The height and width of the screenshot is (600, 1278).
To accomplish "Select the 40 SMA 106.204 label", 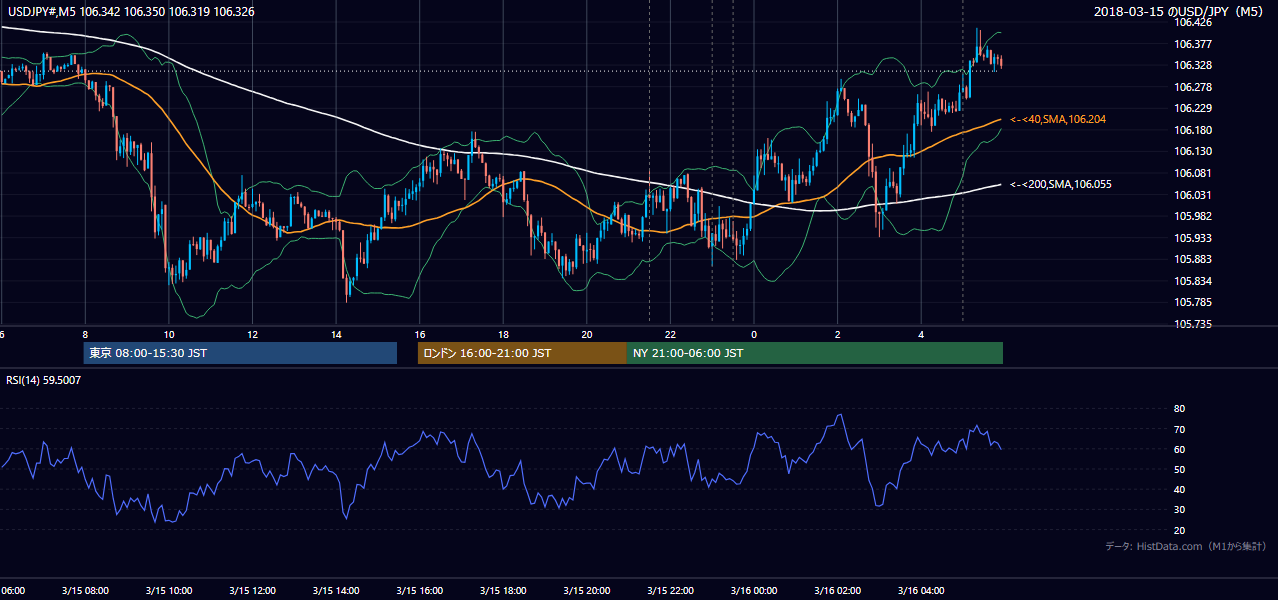I will [x=1058, y=119].
